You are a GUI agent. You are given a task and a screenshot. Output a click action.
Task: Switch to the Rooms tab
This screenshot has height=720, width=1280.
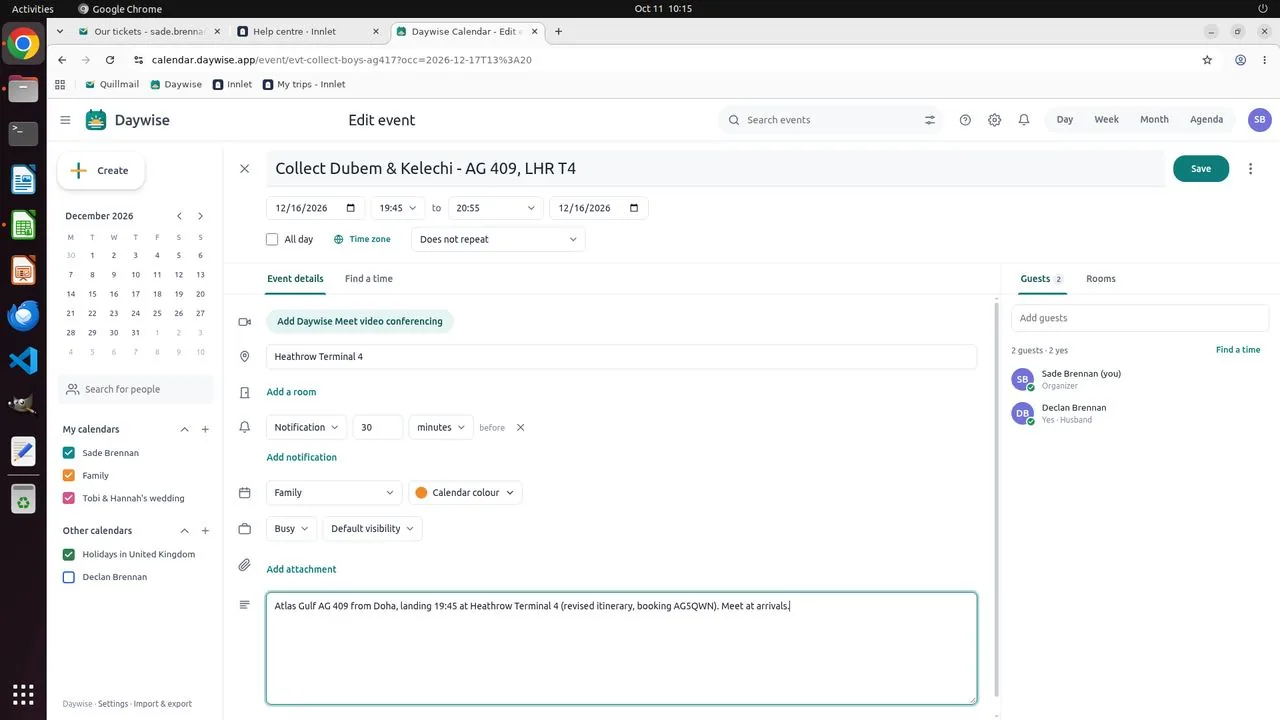tap(1101, 279)
